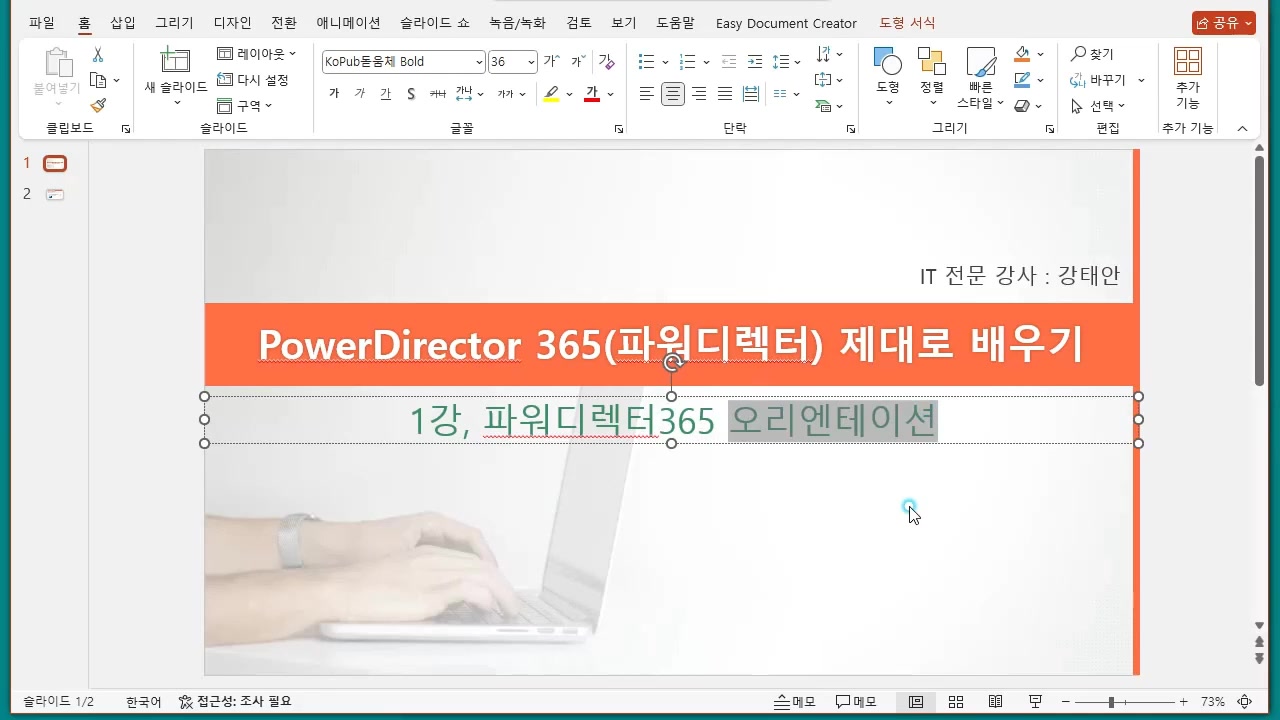Toggle text shadow formatting
The width and height of the screenshot is (1280, 720).
coord(411,94)
